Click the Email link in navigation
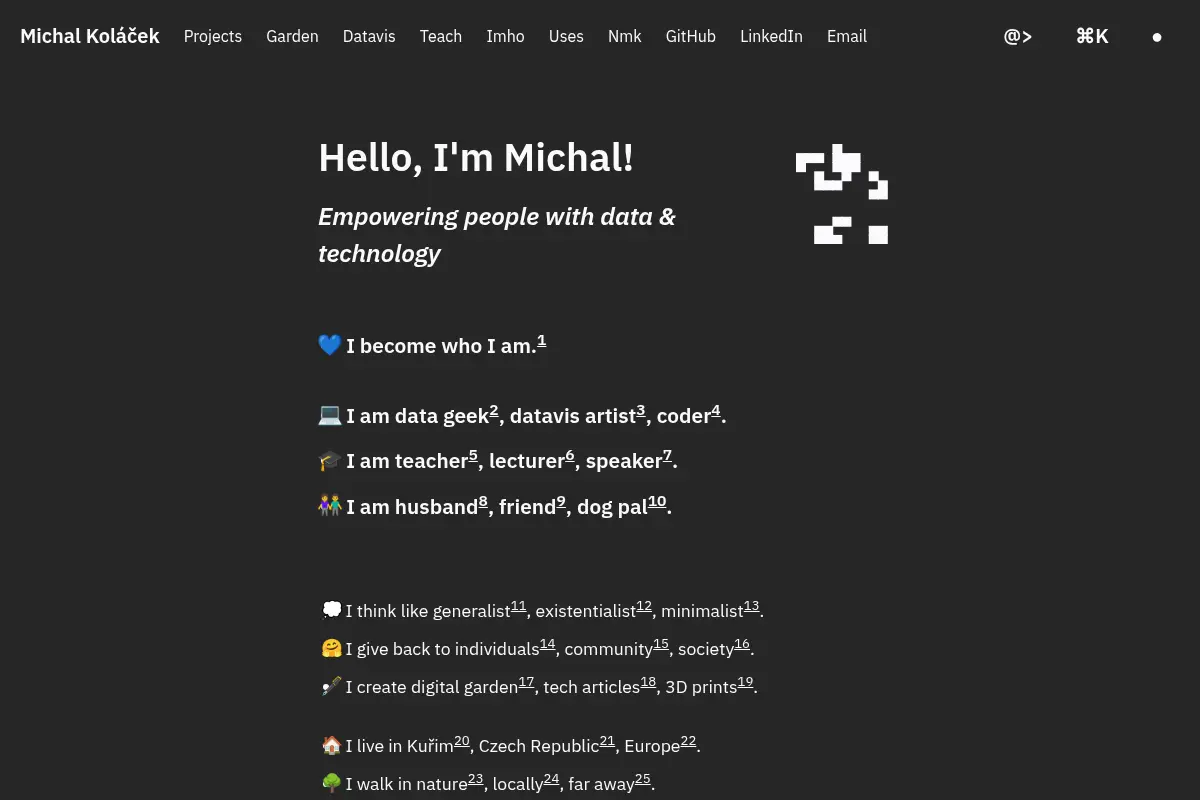The image size is (1200, 800). [x=847, y=36]
